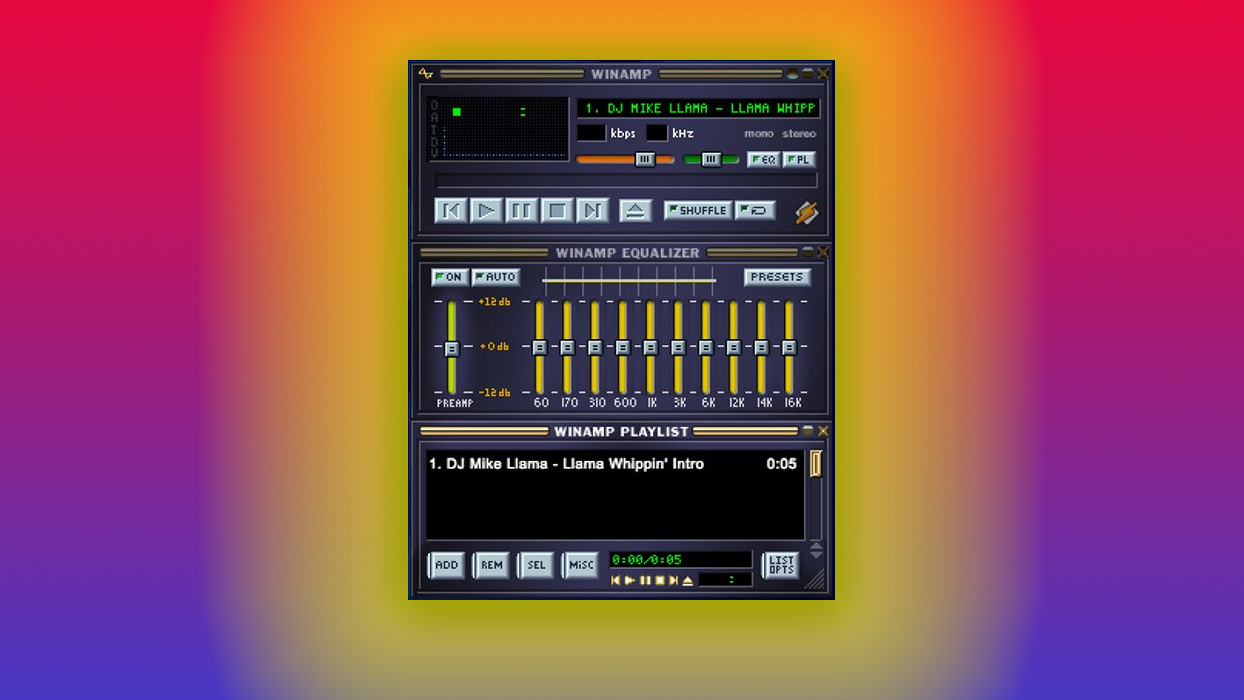Adjust the 60 Hz equalizer band

click(x=540, y=347)
